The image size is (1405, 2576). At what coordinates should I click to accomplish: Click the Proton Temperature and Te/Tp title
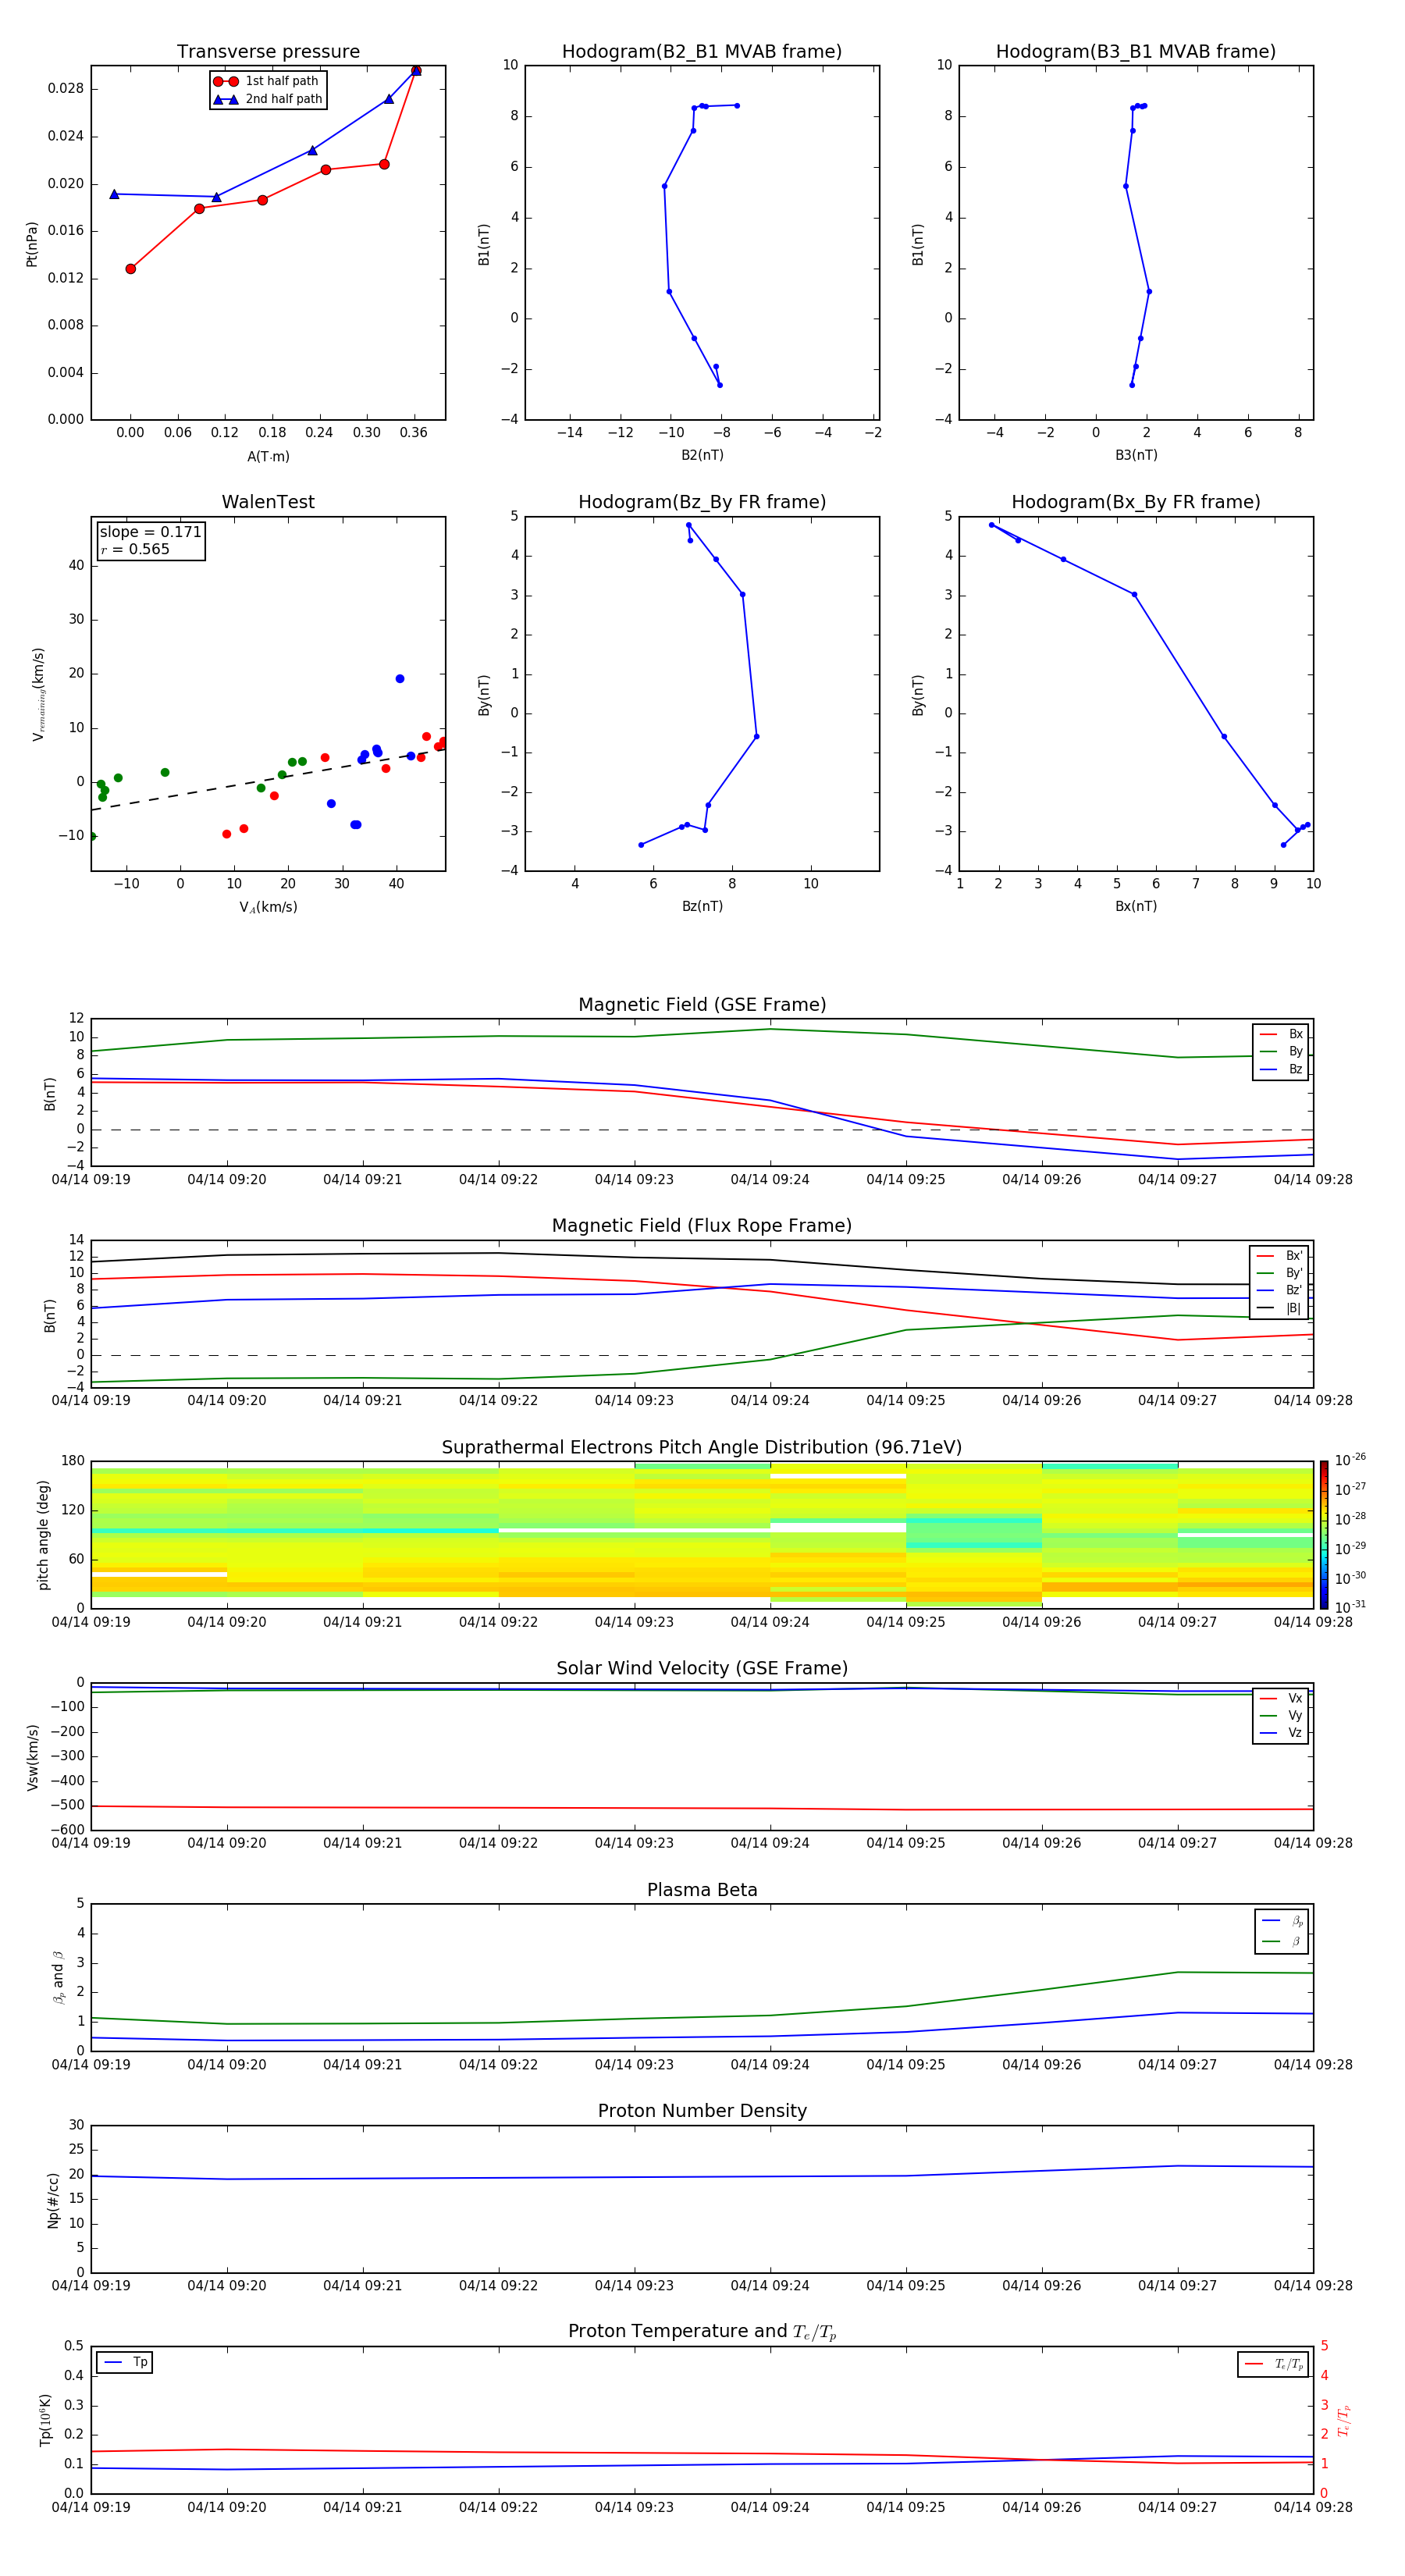[x=702, y=2332]
